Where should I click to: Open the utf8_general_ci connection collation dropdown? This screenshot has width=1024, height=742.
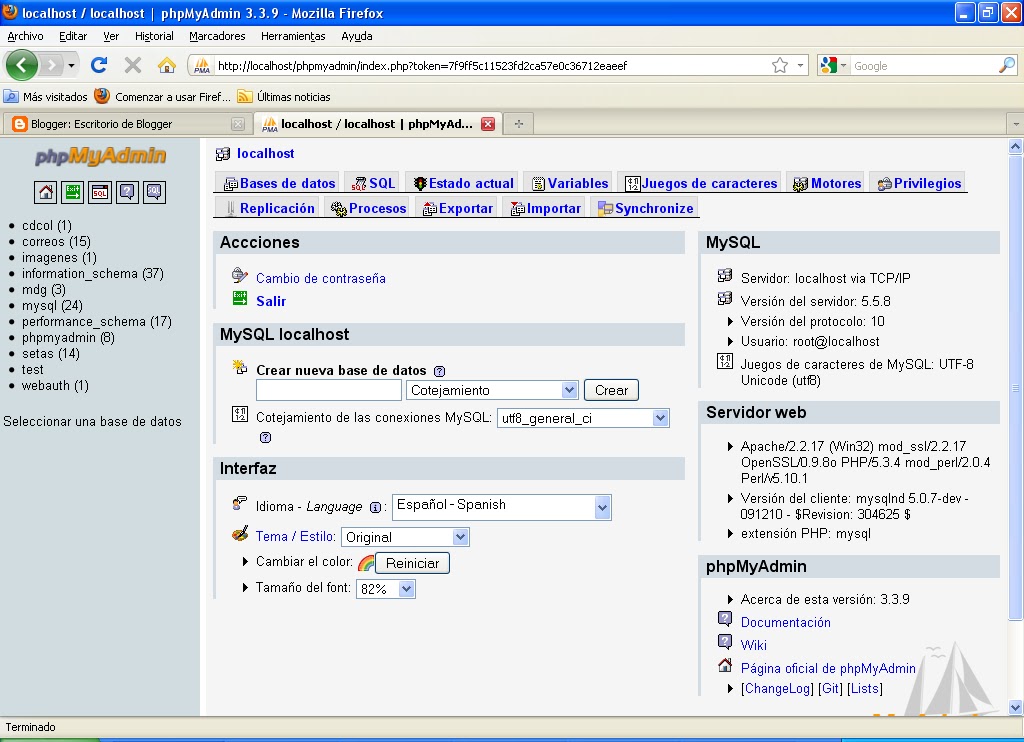tap(583, 418)
